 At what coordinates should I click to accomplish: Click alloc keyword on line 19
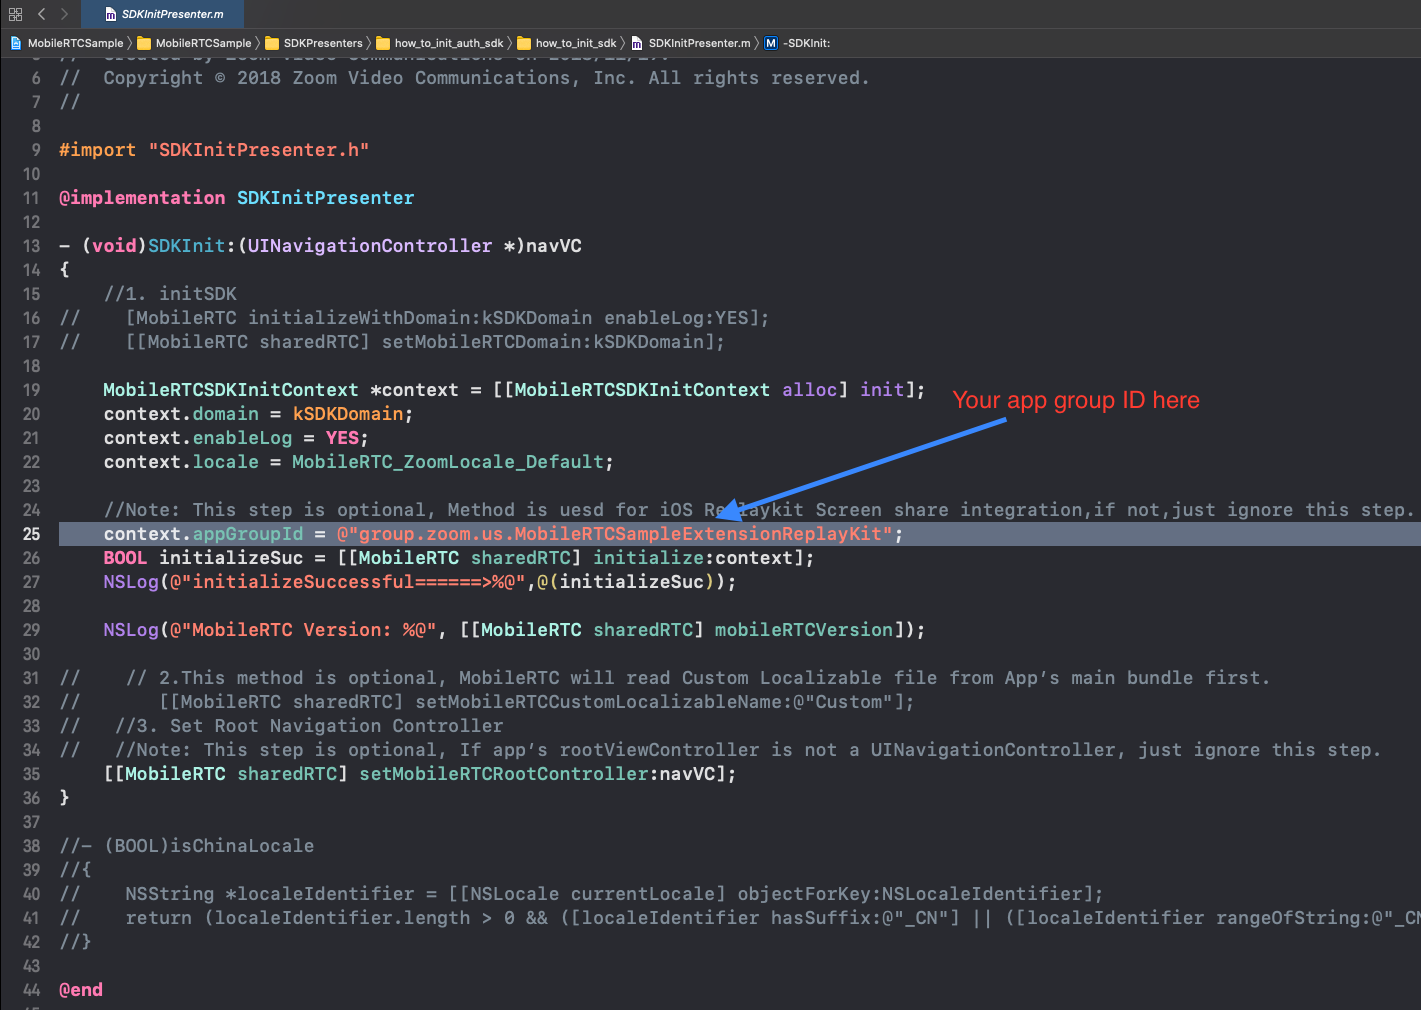click(x=809, y=390)
